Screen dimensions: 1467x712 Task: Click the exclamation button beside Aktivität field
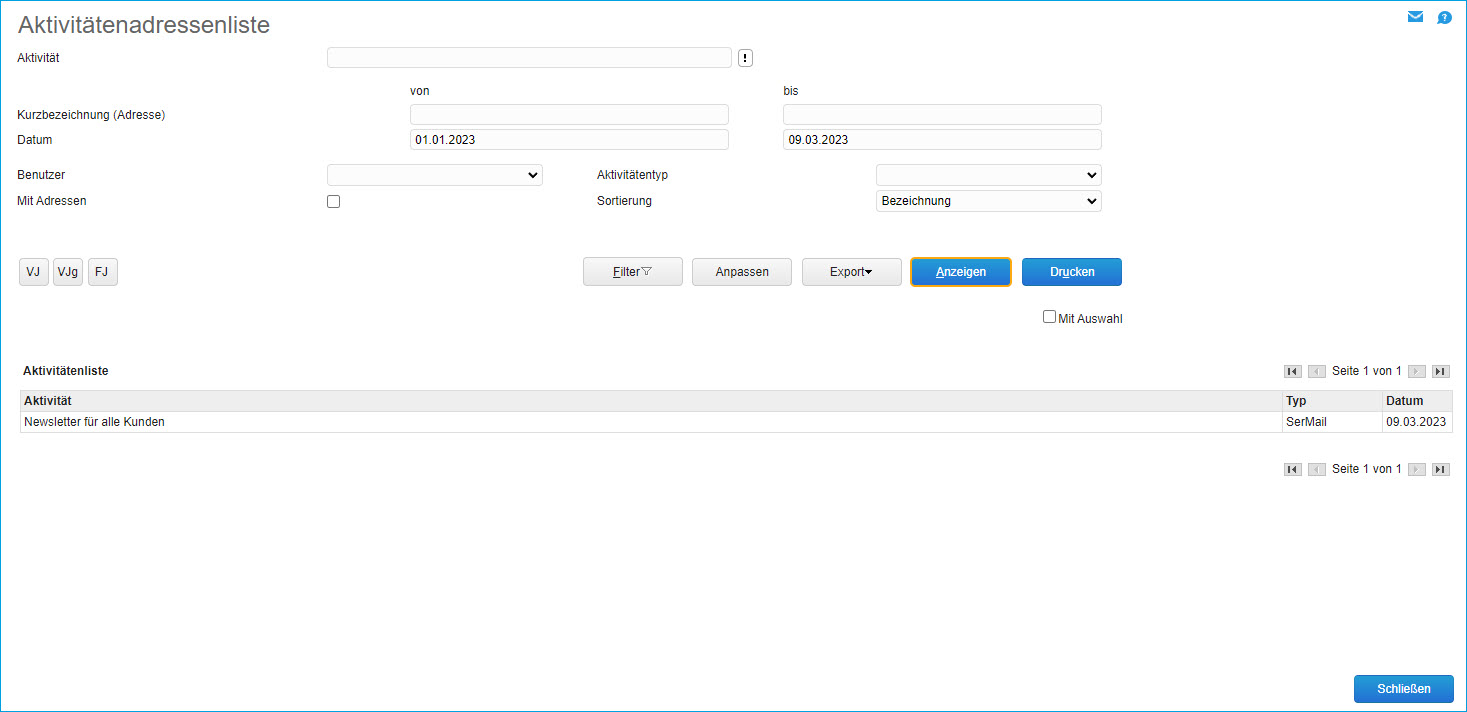(745, 58)
